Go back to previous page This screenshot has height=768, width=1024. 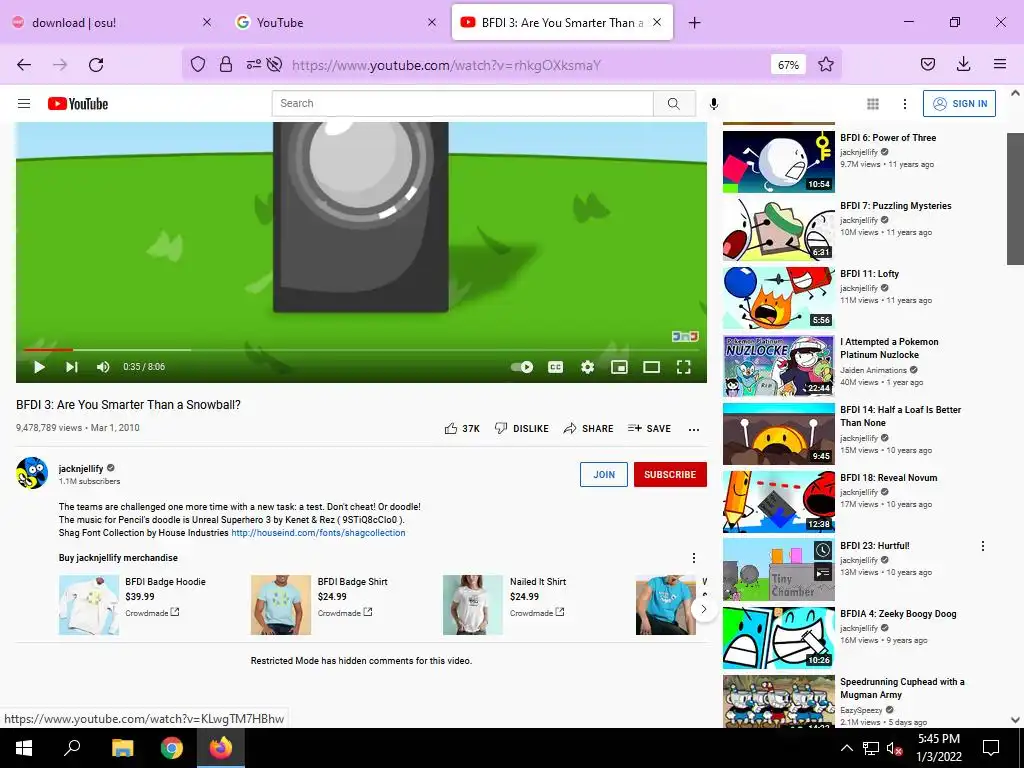click(x=24, y=65)
